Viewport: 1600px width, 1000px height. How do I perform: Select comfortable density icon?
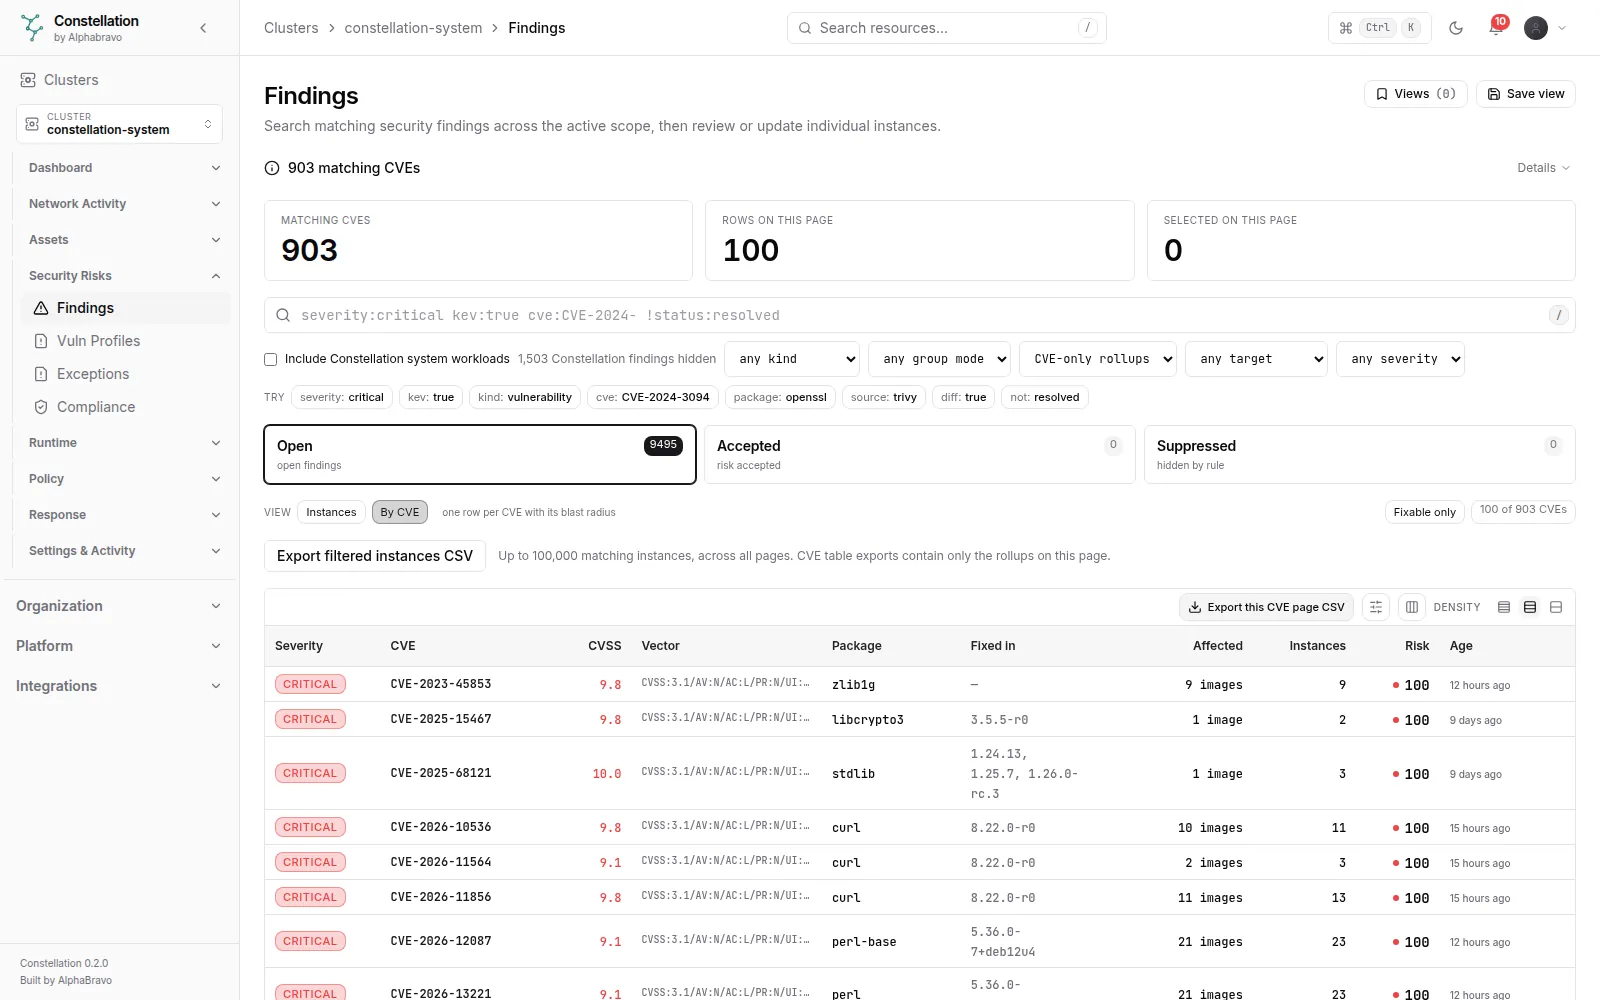(x=1556, y=607)
